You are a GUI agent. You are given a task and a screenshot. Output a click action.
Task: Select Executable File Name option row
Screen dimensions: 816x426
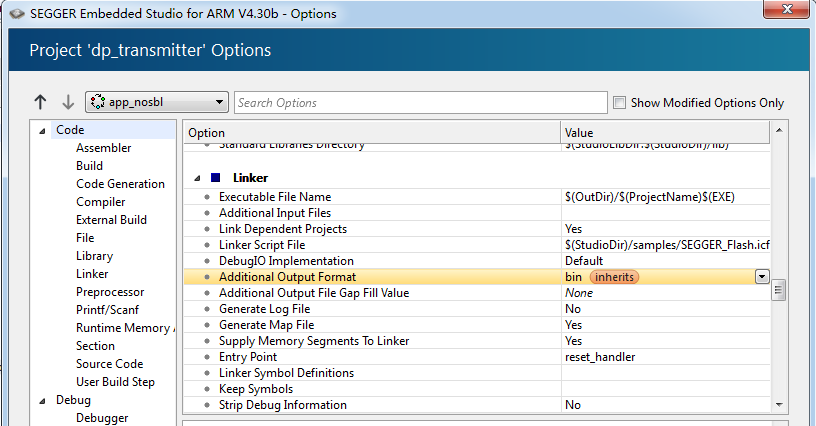click(x=477, y=197)
